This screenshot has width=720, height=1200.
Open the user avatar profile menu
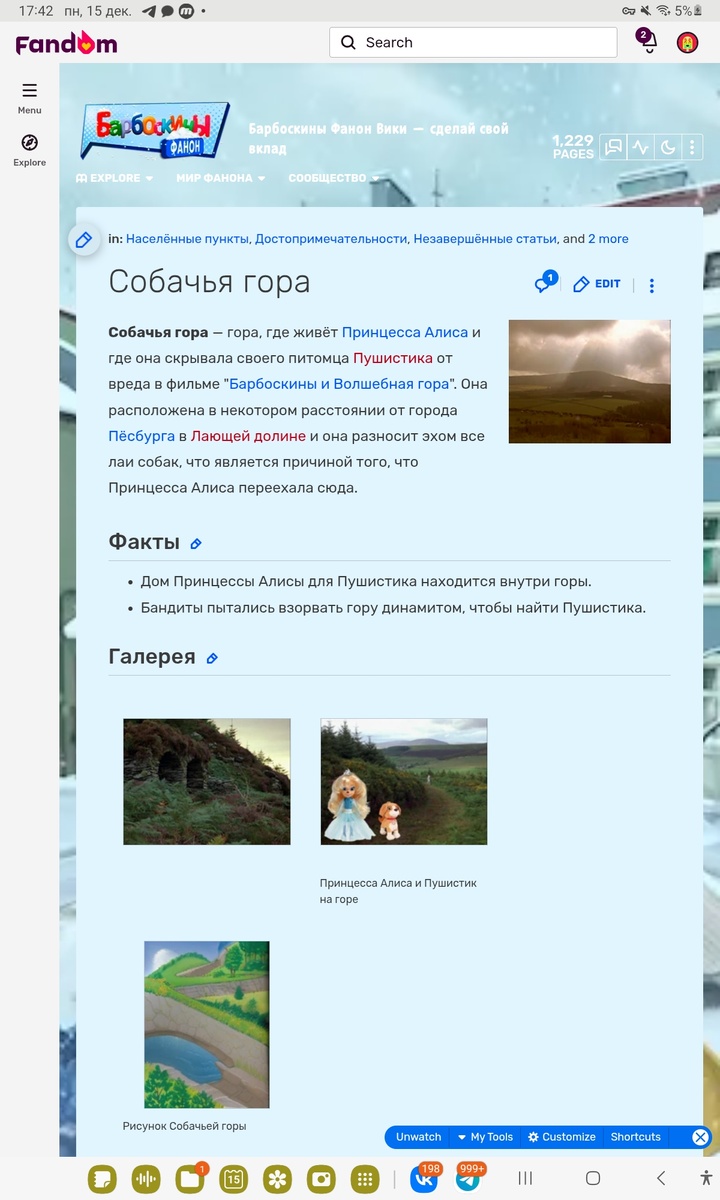[x=687, y=42]
